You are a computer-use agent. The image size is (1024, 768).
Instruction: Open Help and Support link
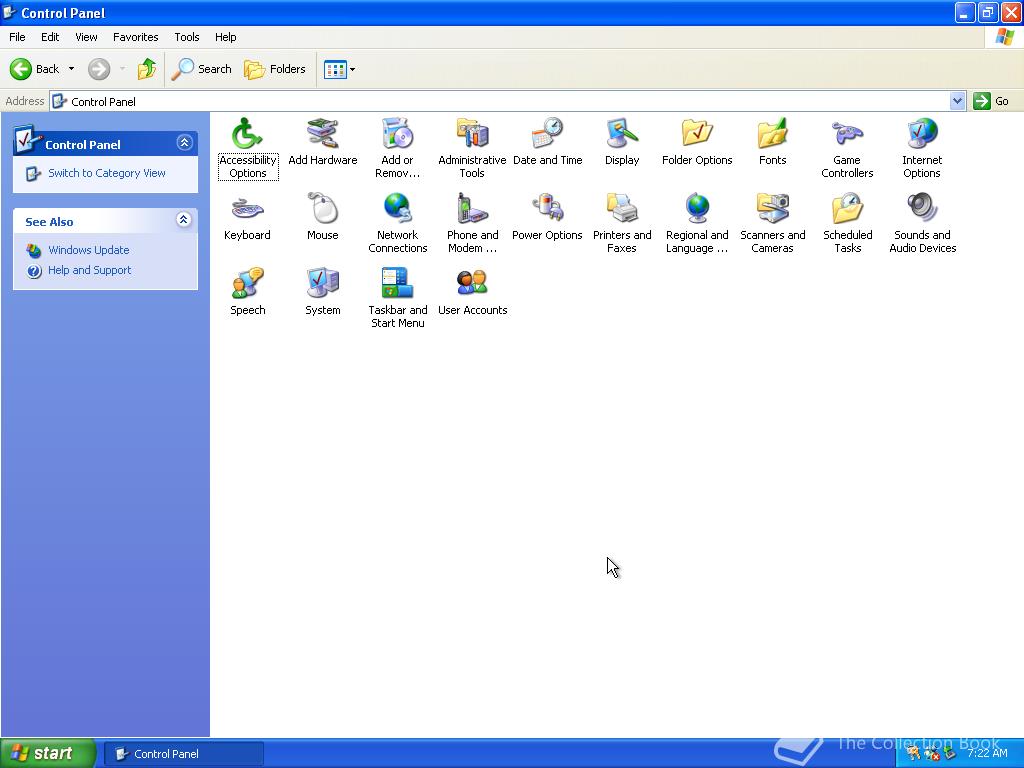click(89, 270)
